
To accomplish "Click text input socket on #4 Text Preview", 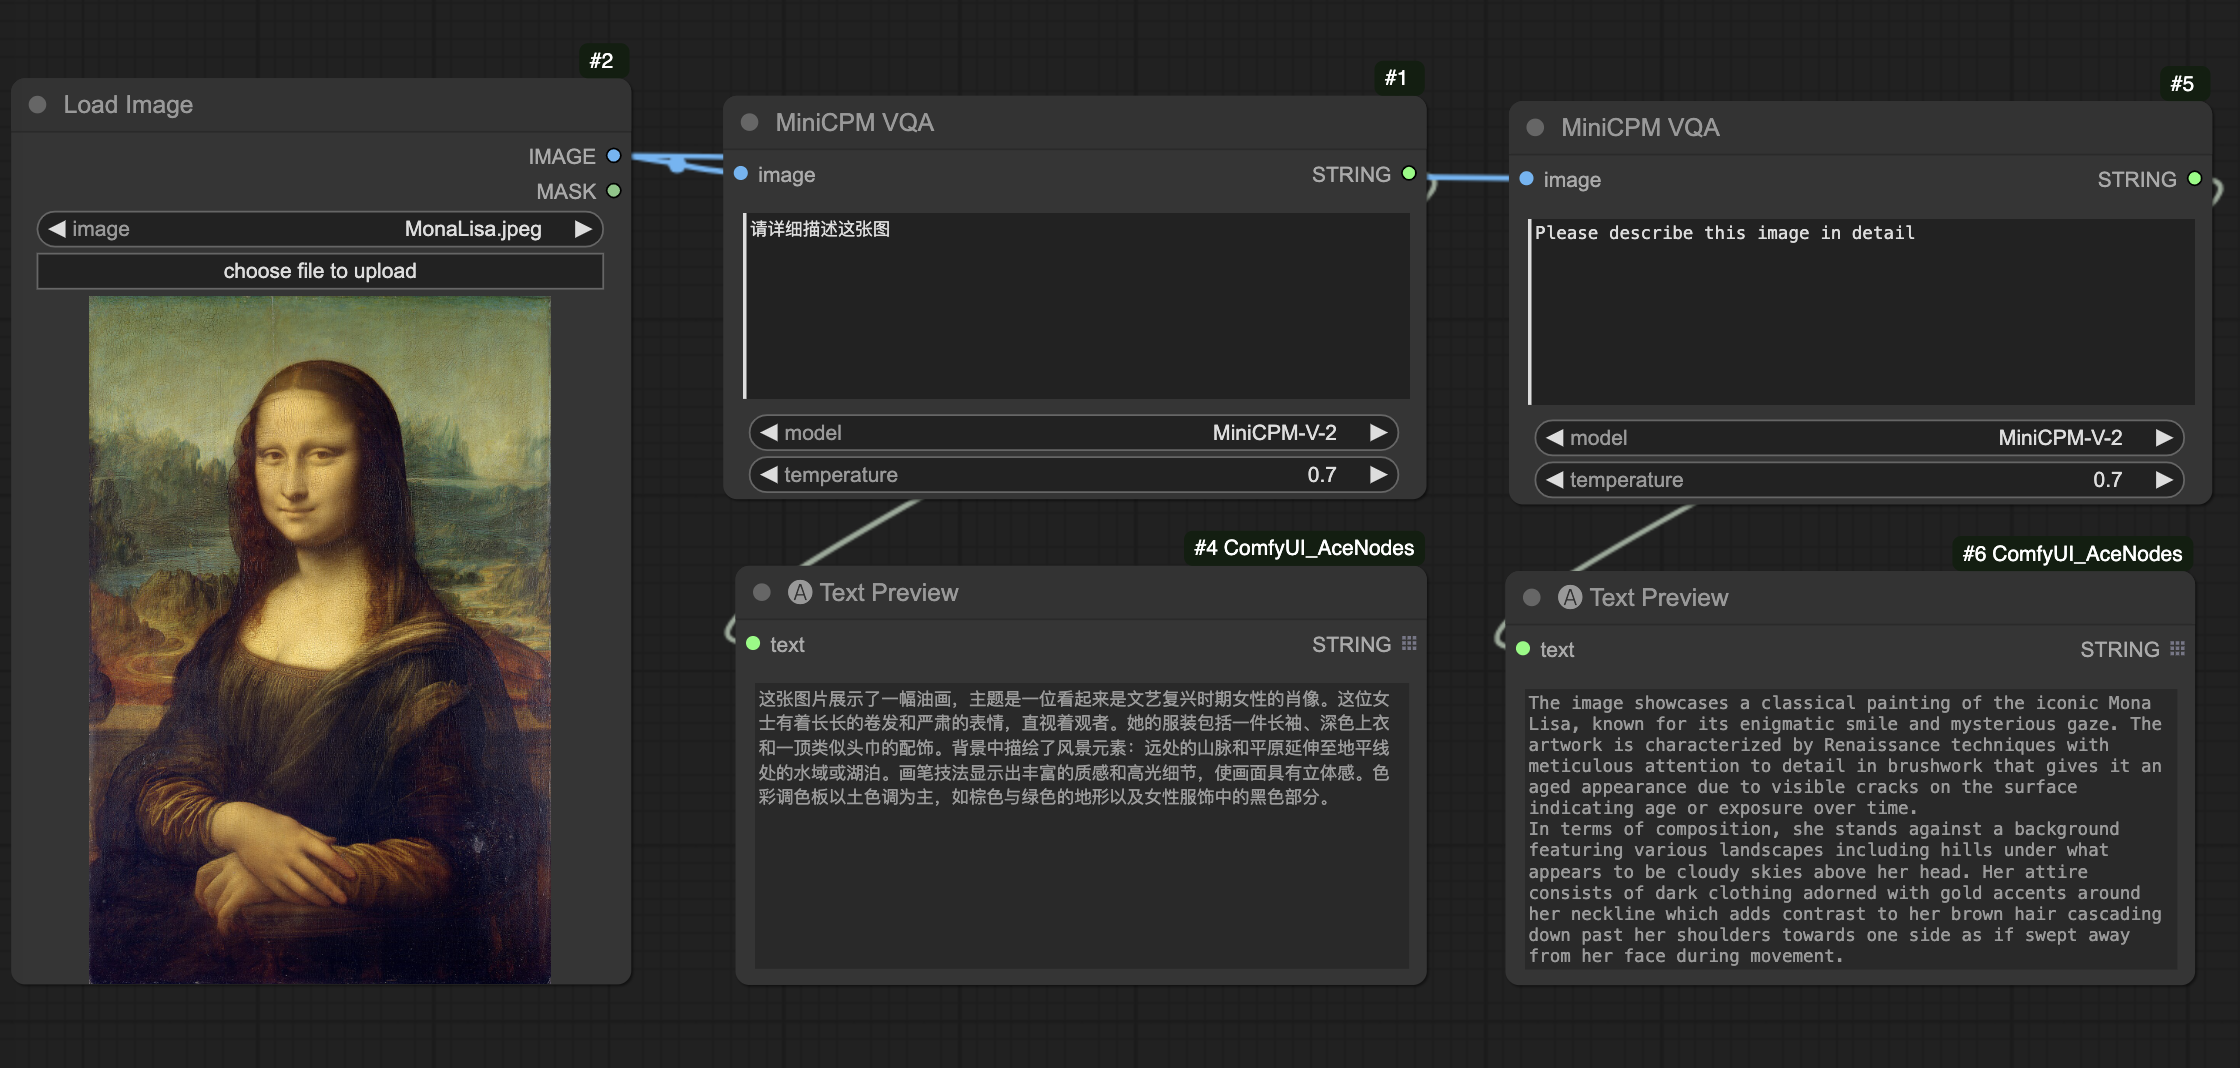I will click(753, 643).
